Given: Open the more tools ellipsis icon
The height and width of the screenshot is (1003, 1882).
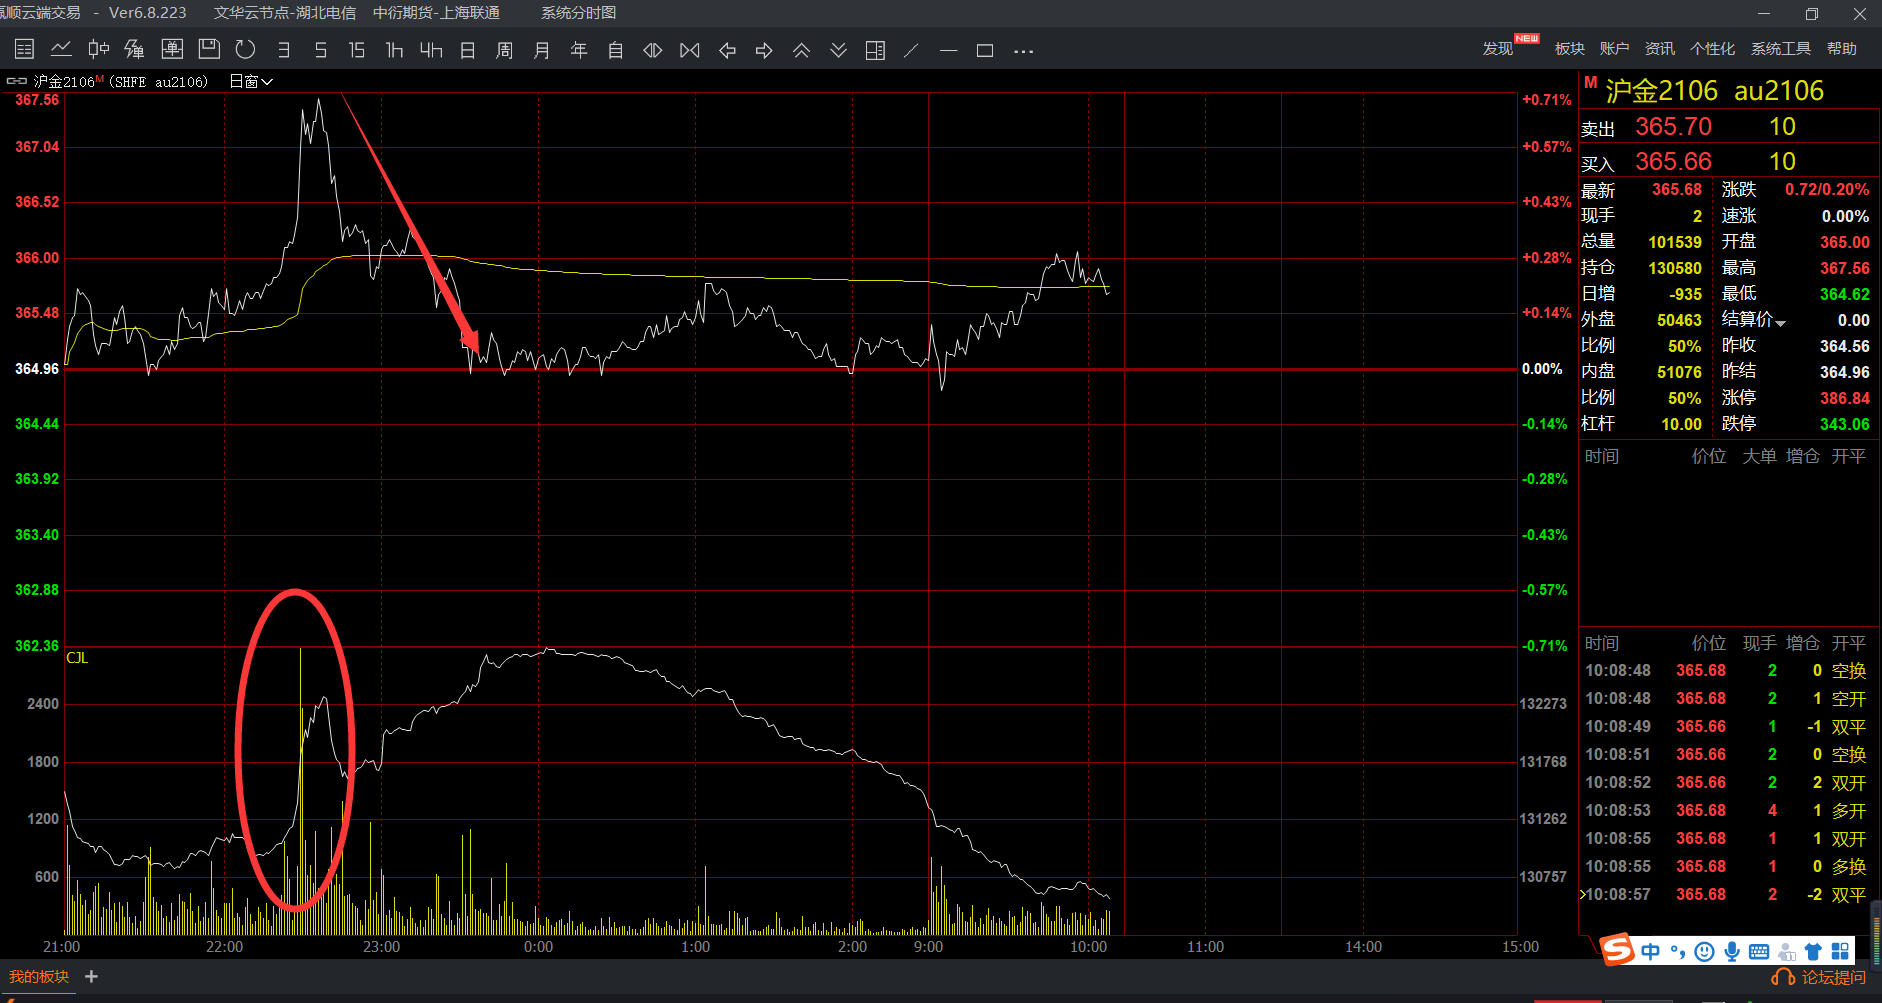Looking at the screenshot, I should pyautogui.click(x=1023, y=50).
